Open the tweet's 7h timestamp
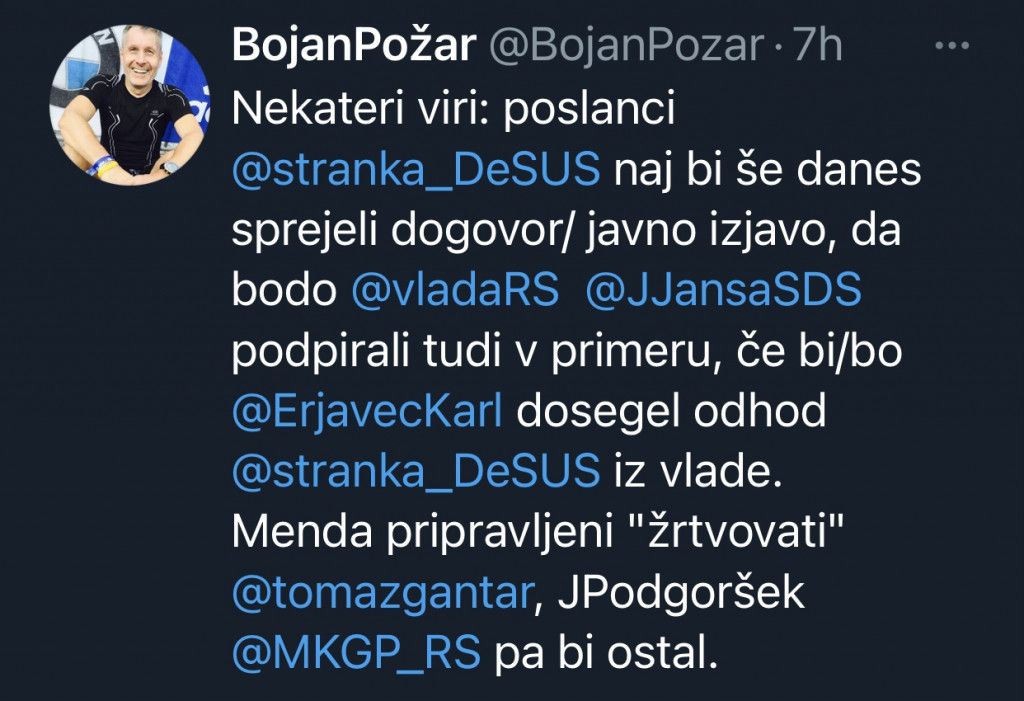 click(817, 46)
